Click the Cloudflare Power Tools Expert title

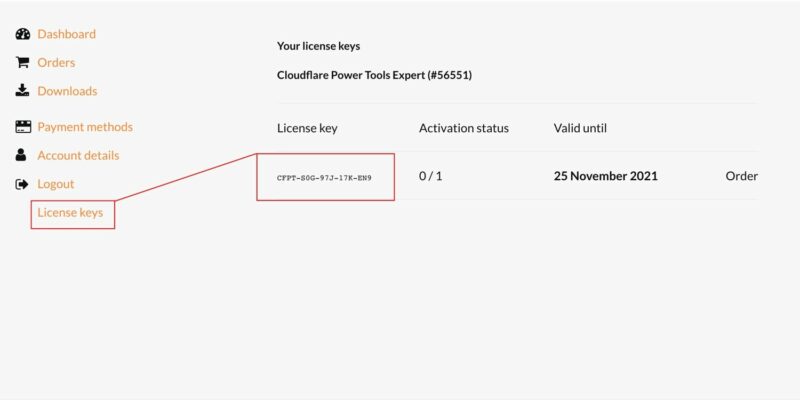pyautogui.click(x=374, y=75)
